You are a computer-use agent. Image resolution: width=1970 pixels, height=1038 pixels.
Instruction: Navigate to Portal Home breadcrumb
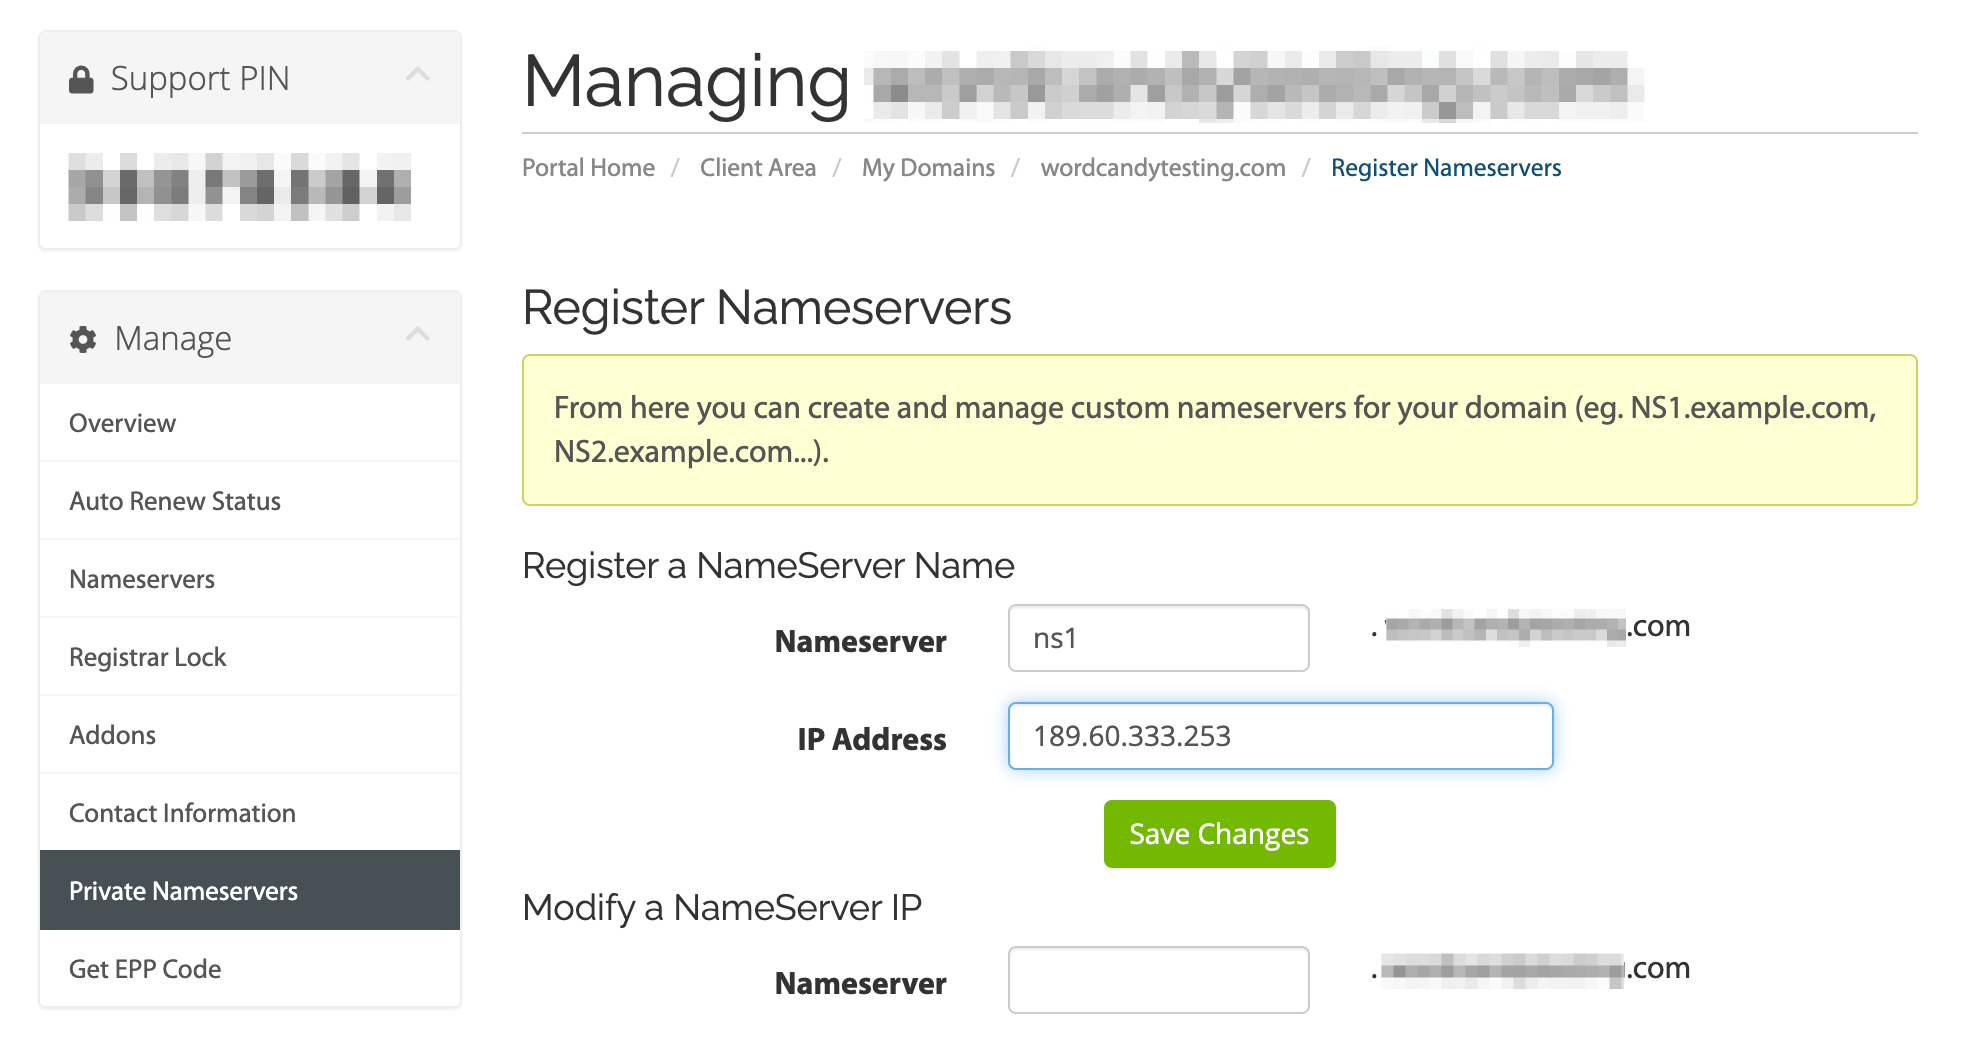pyautogui.click(x=587, y=167)
